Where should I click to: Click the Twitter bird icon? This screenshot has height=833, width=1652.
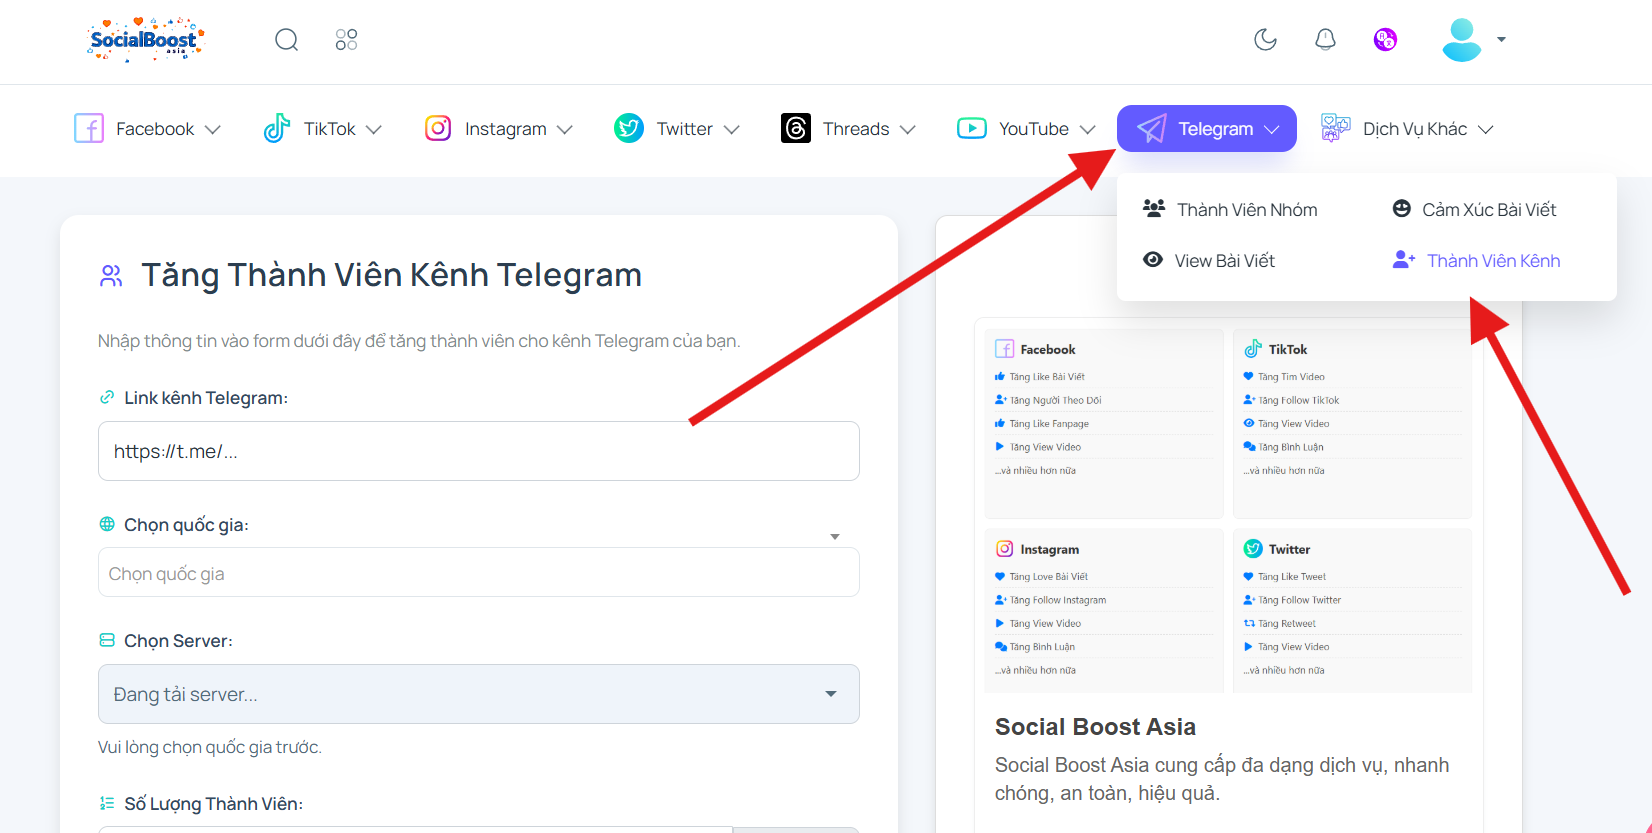pyautogui.click(x=629, y=128)
